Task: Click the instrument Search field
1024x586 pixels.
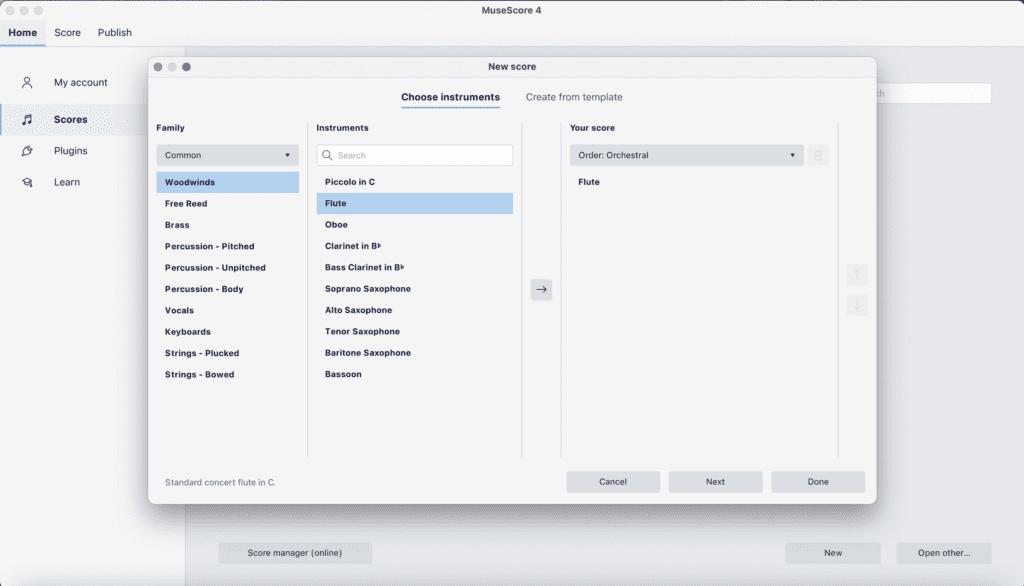Action: pyautogui.click(x=415, y=155)
